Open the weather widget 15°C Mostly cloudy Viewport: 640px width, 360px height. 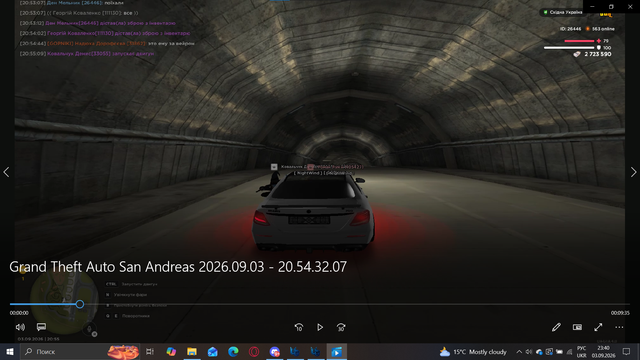coord(473,351)
